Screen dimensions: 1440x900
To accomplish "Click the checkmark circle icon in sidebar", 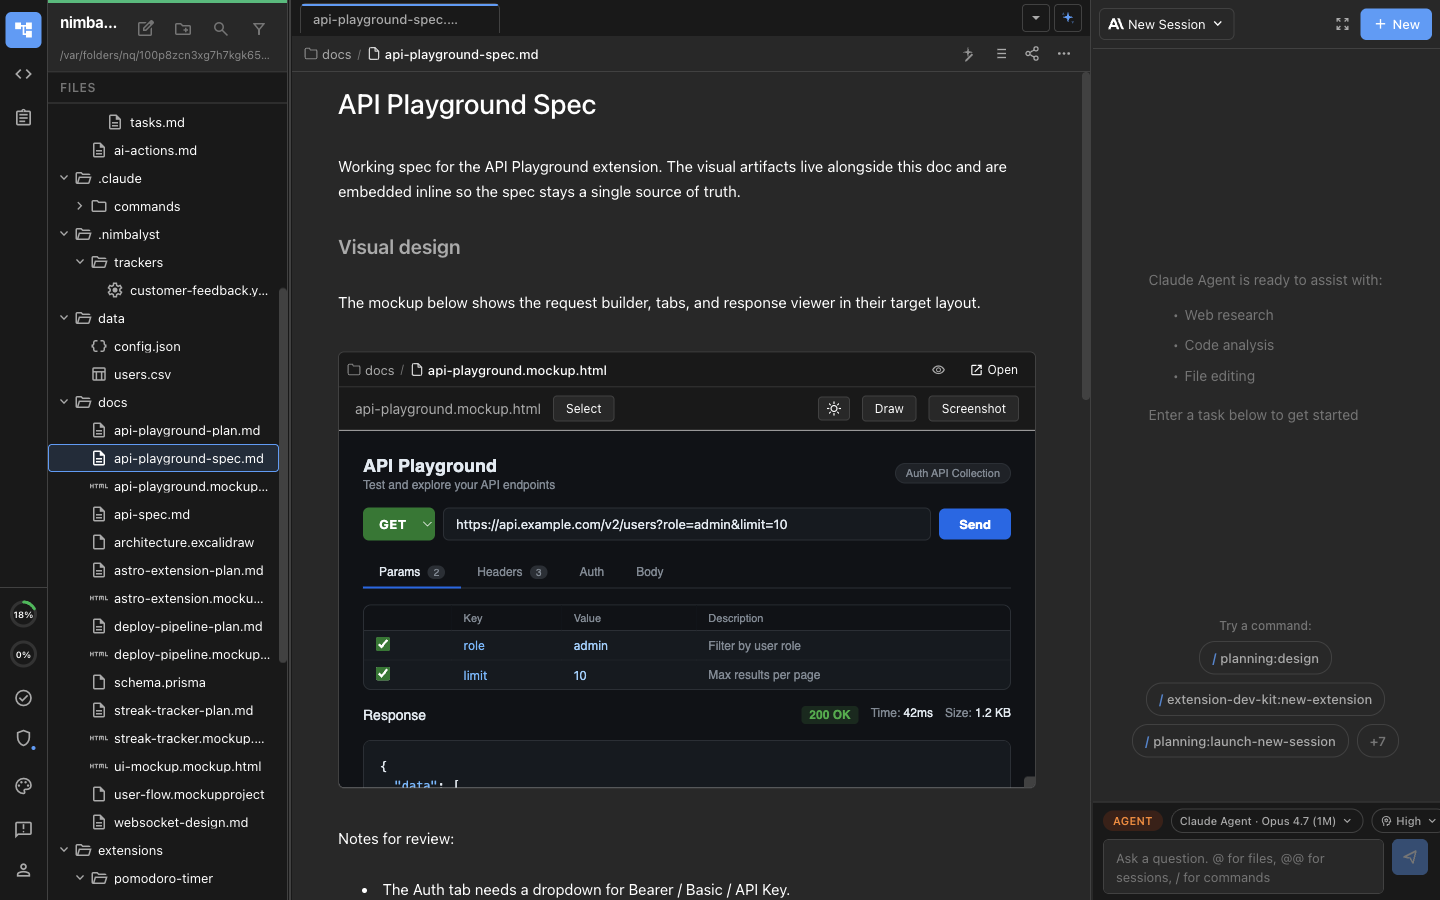I will tap(23, 698).
